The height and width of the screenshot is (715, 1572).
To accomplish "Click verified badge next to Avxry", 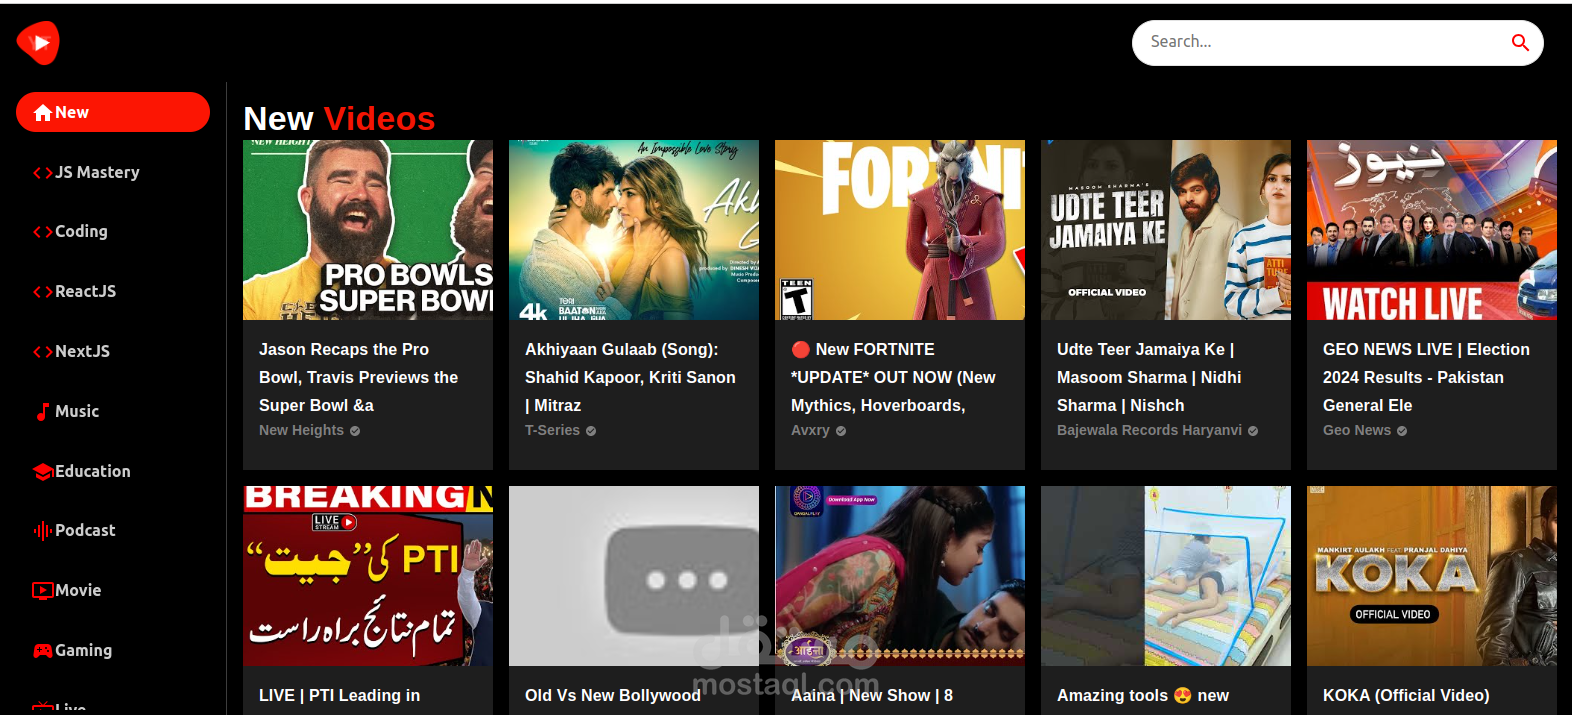I will coord(841,431).
